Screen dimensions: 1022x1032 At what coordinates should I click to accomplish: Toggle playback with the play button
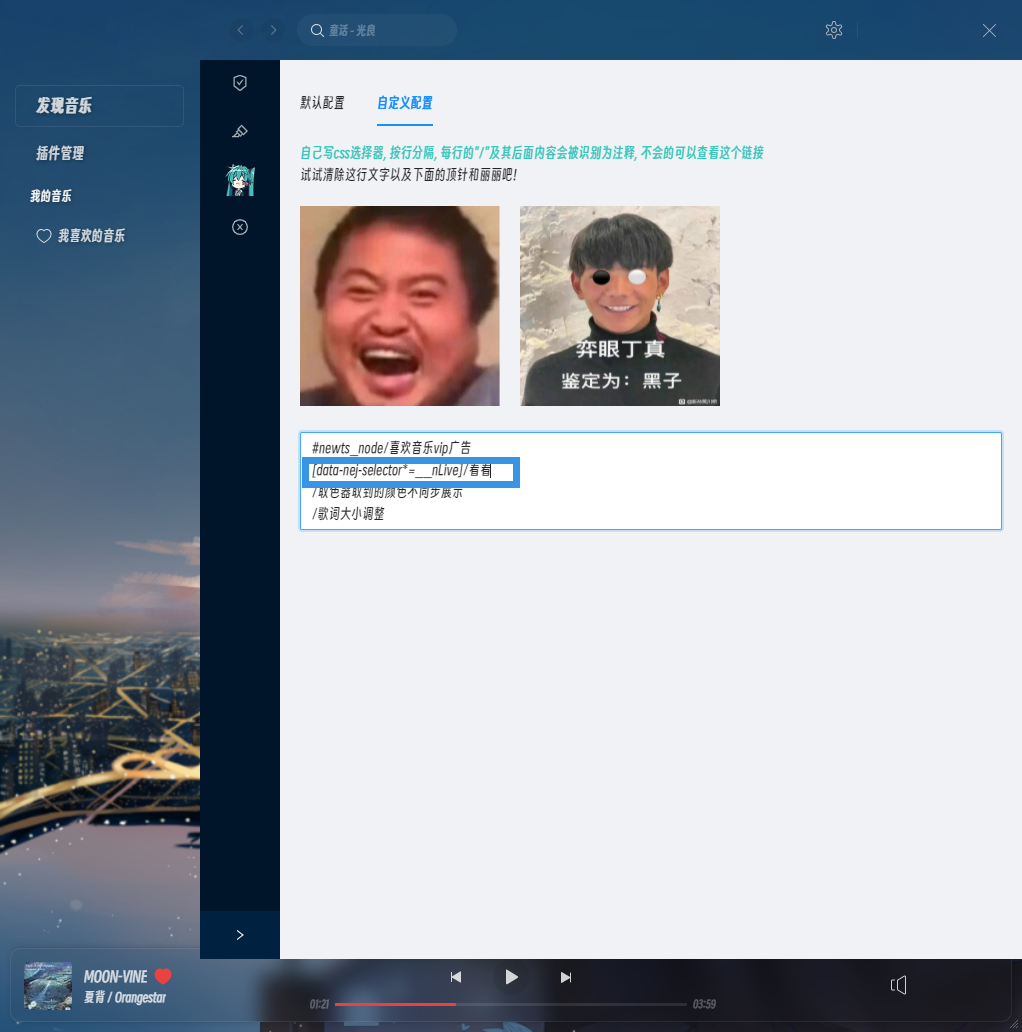[511, 977]
